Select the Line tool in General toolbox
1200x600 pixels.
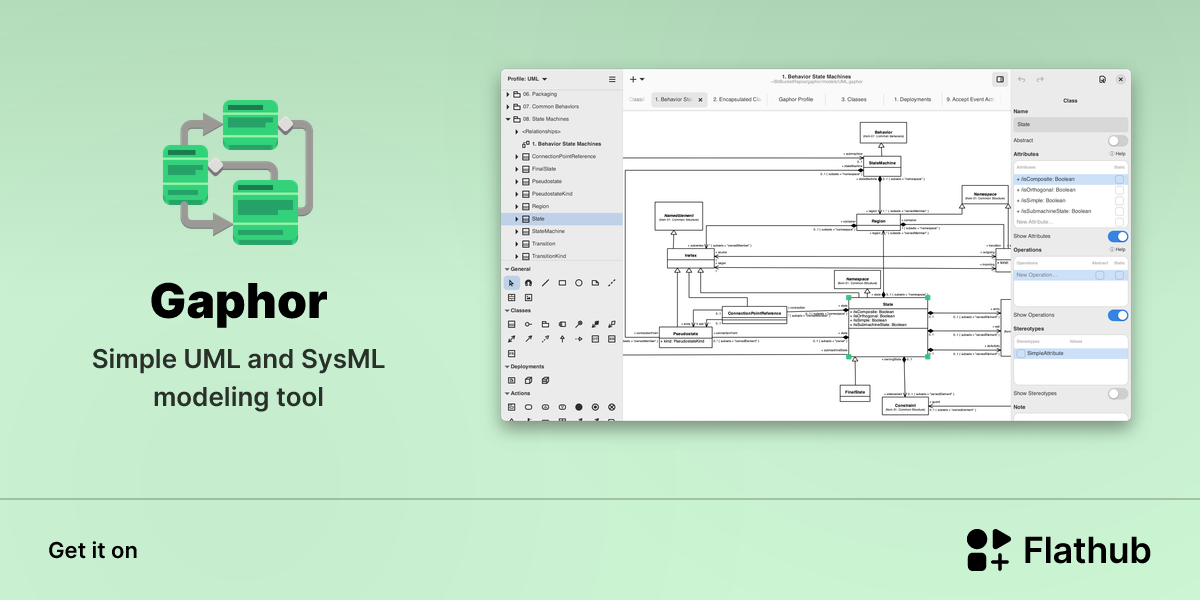pyautogui.click(x=545, y=283)
